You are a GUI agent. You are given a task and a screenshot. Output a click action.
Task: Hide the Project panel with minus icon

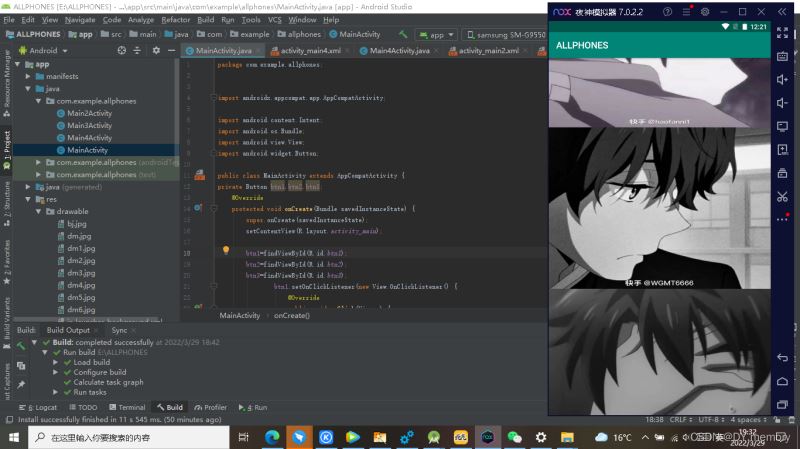(171, 50)
